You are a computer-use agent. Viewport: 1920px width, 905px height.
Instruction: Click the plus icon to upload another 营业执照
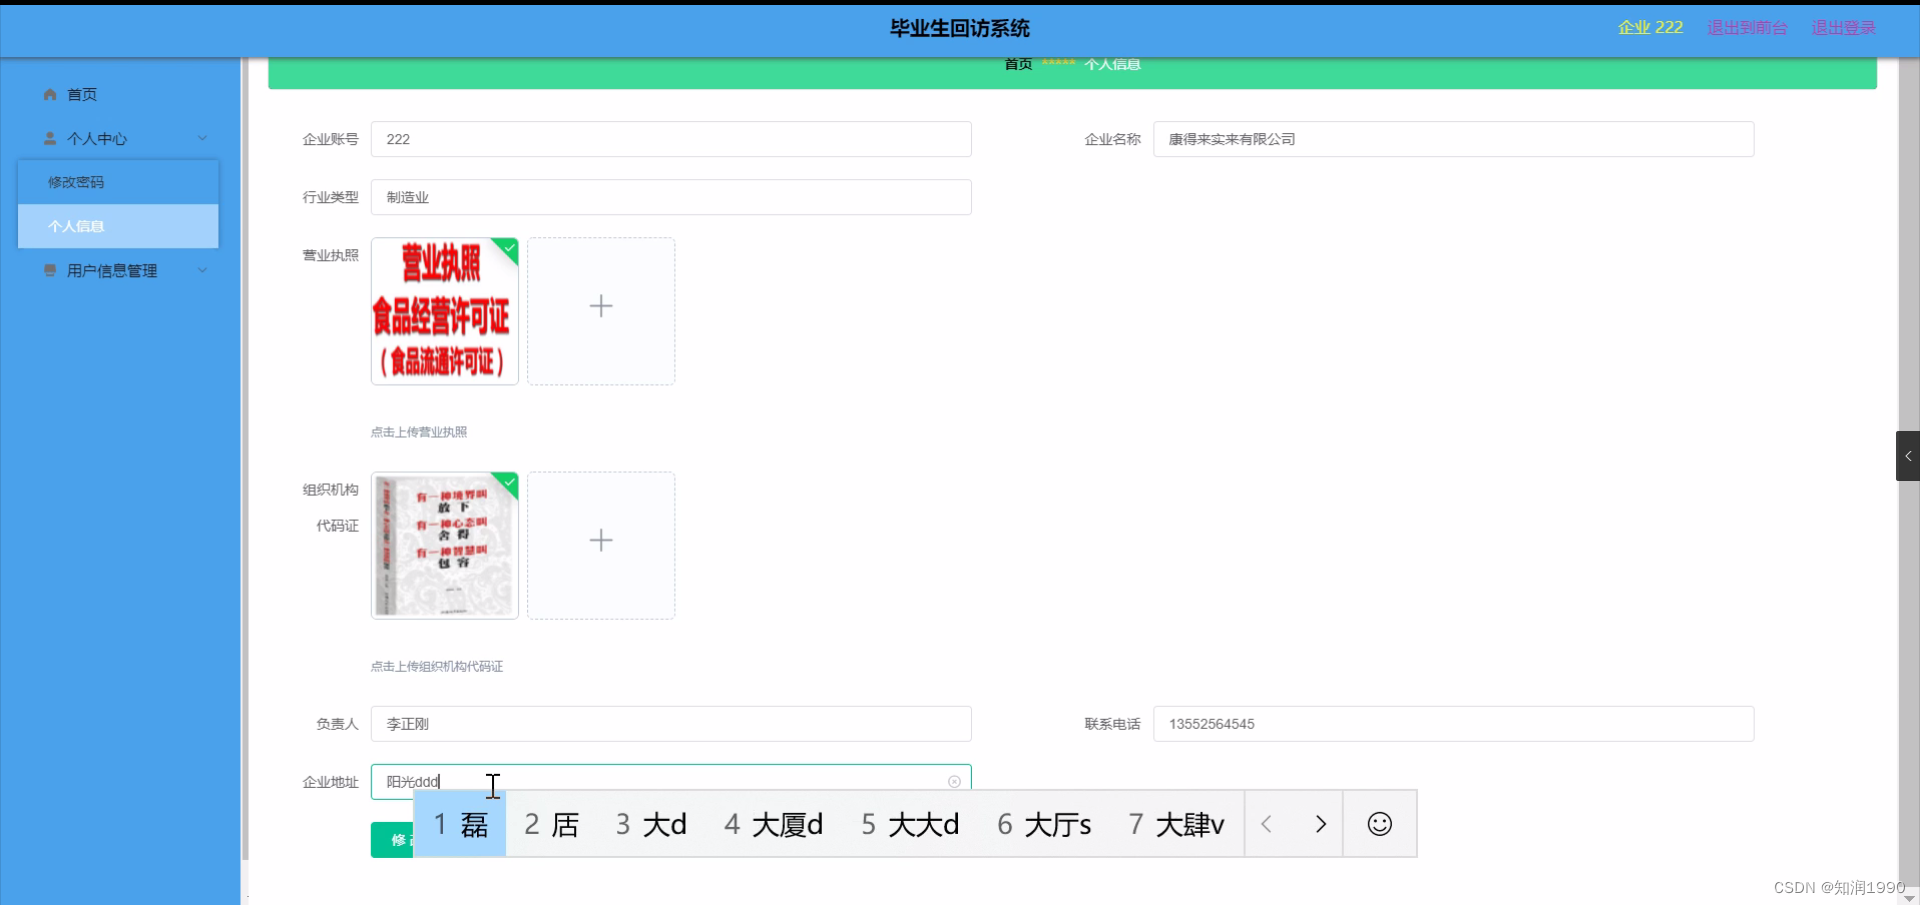(601, 307)
